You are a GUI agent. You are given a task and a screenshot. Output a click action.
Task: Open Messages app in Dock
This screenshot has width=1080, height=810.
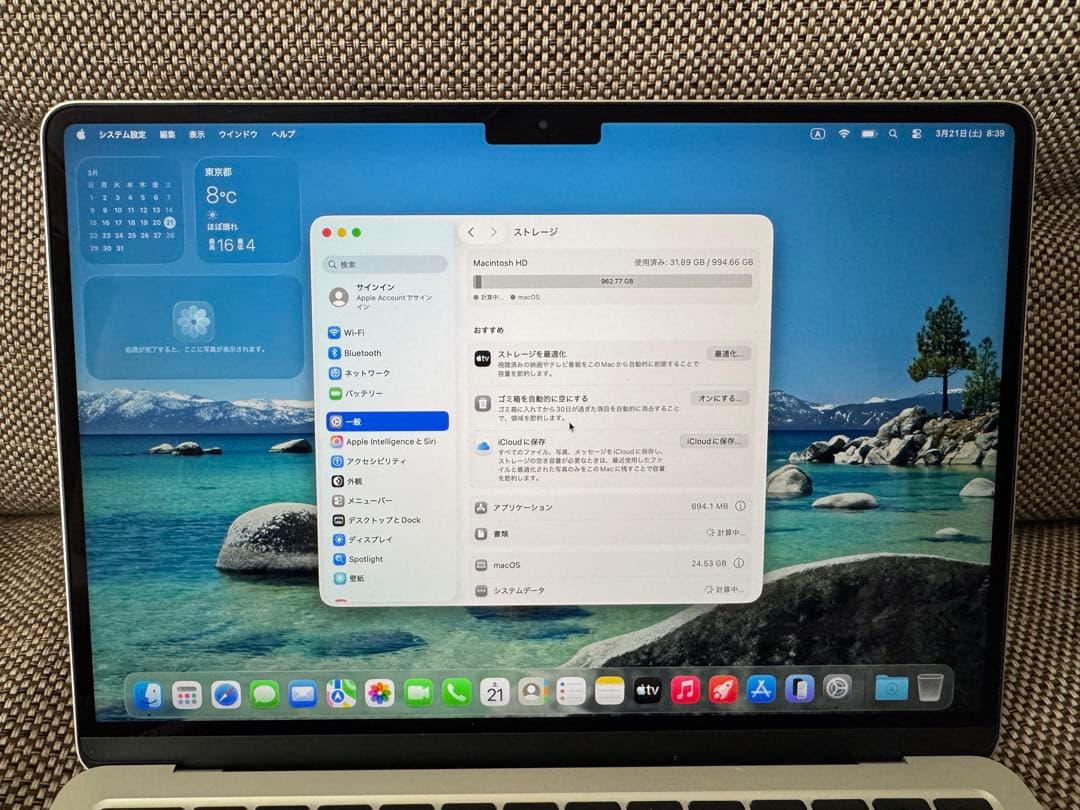pyautogui.click(x=264, y=694)
